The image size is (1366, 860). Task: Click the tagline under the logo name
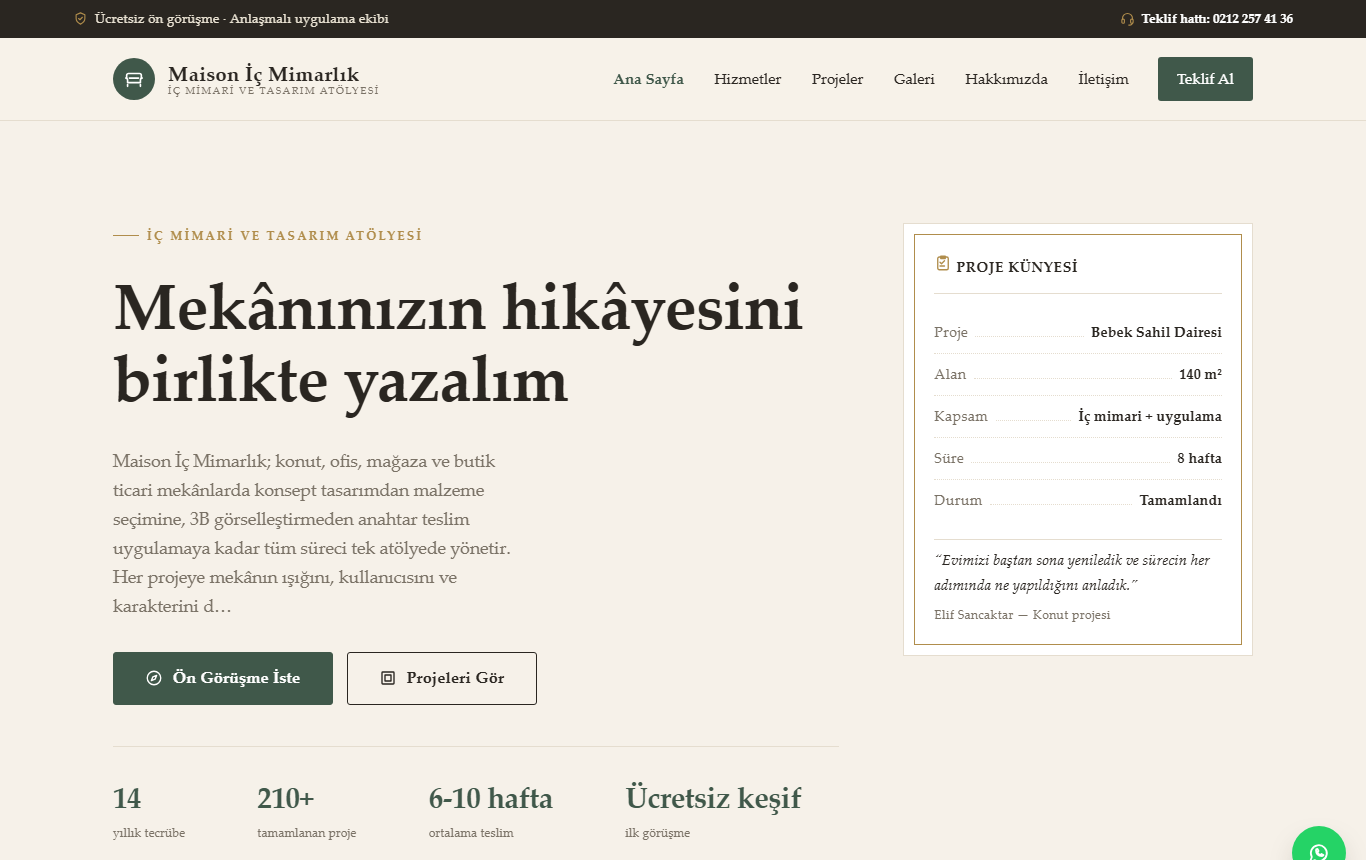tap(273, 91)
